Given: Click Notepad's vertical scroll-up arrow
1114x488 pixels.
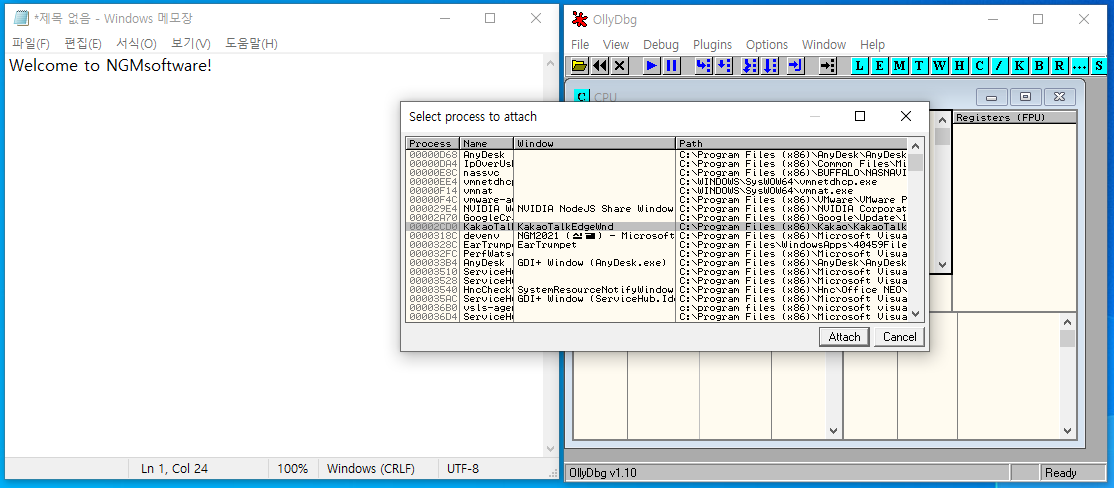Looking at the screenshot, I should pyautogui.click(x=550, y=63).
